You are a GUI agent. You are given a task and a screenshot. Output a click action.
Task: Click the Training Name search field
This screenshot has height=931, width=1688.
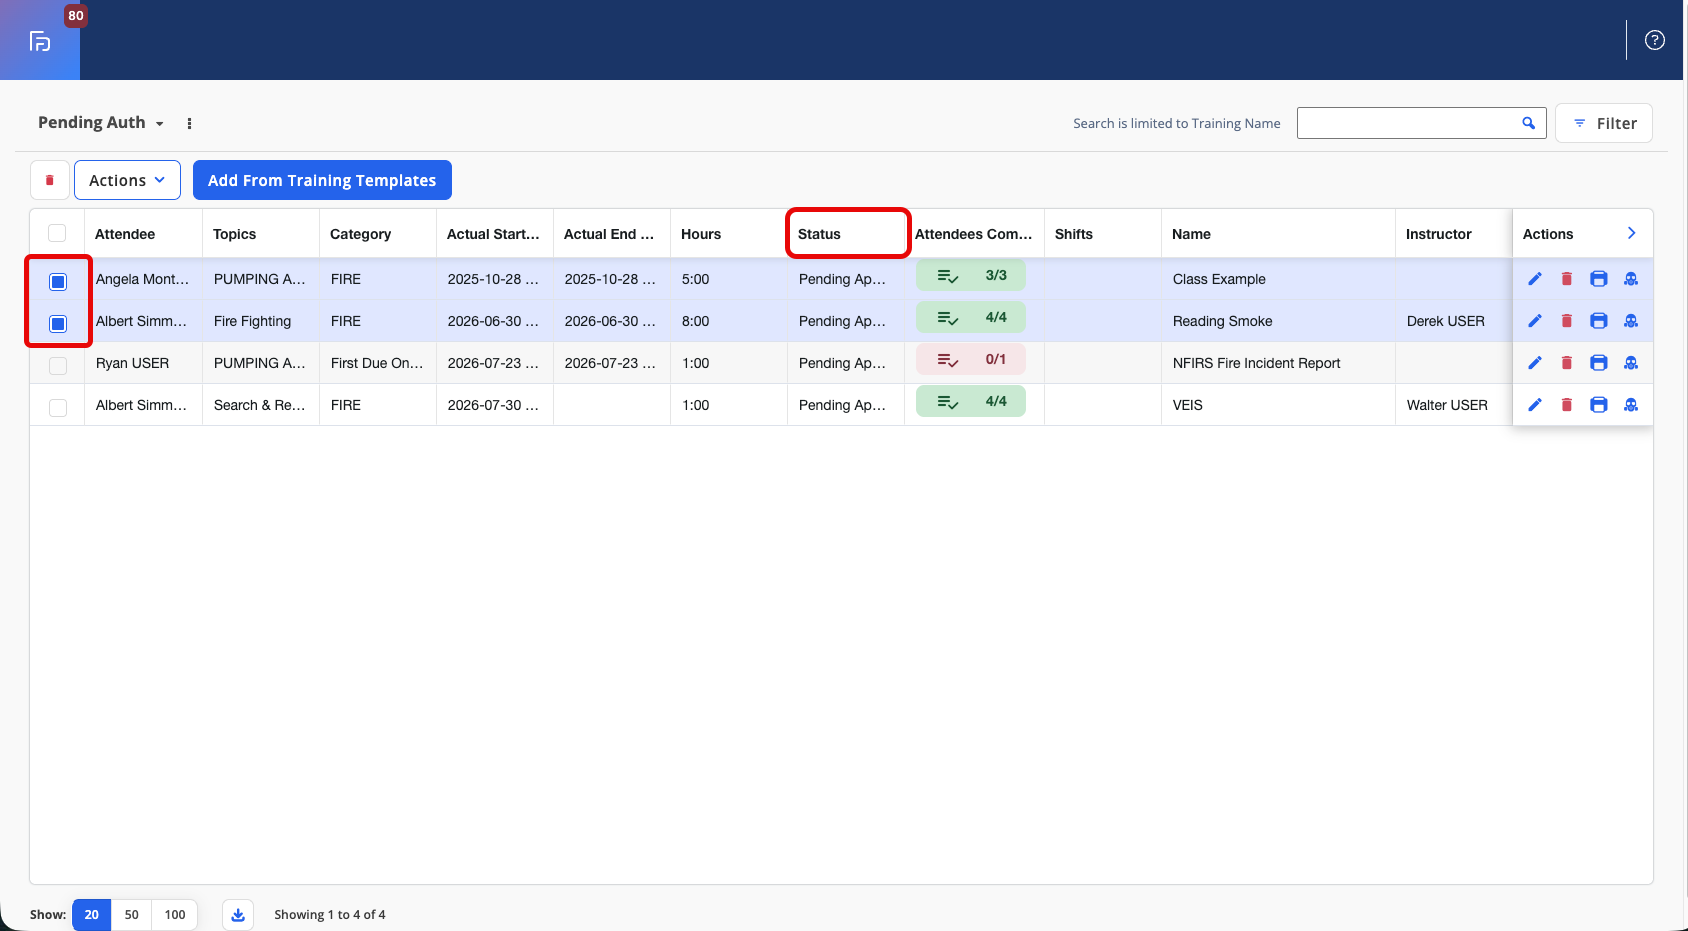pyautogui.click(x=1408, y=123)
